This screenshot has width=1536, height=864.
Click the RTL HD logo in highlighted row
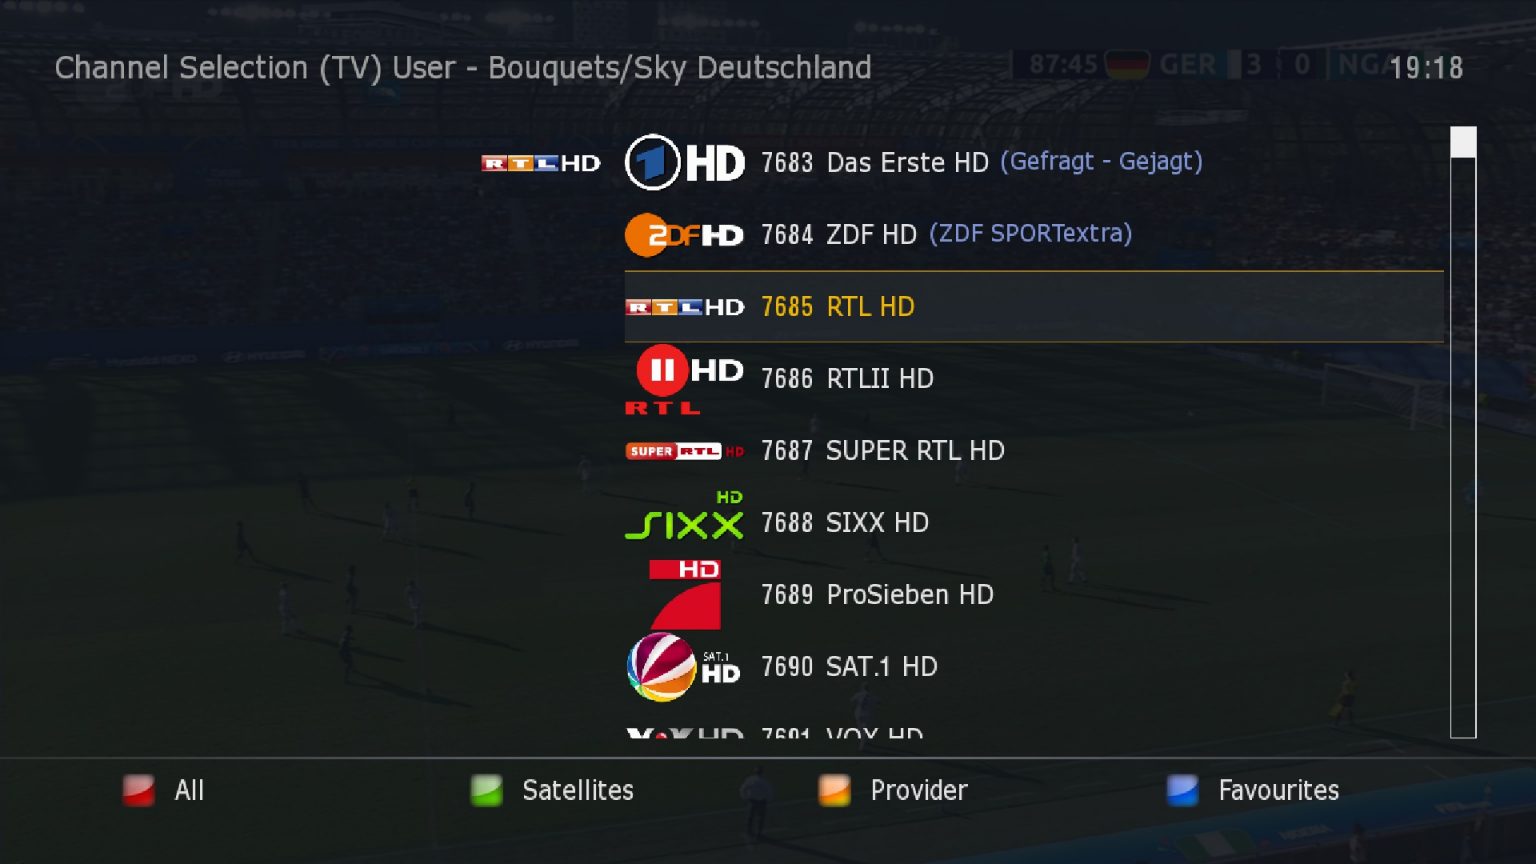click(685, 307)
